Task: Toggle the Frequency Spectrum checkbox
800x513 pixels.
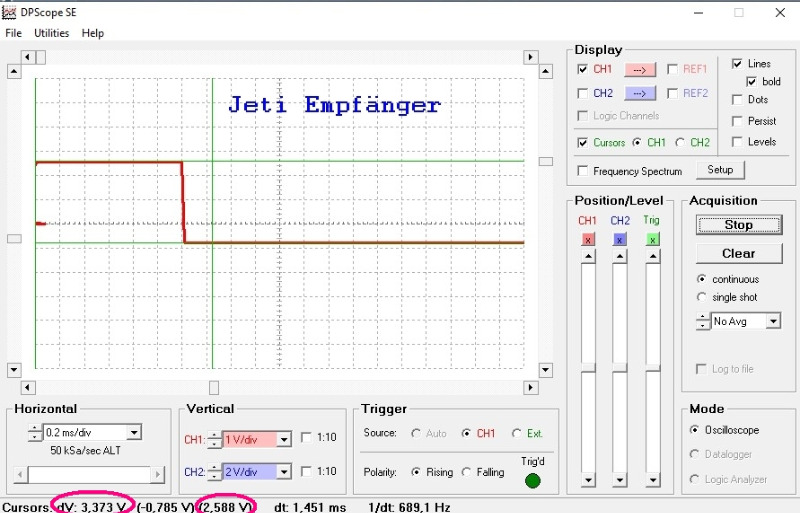Action: 582,170
